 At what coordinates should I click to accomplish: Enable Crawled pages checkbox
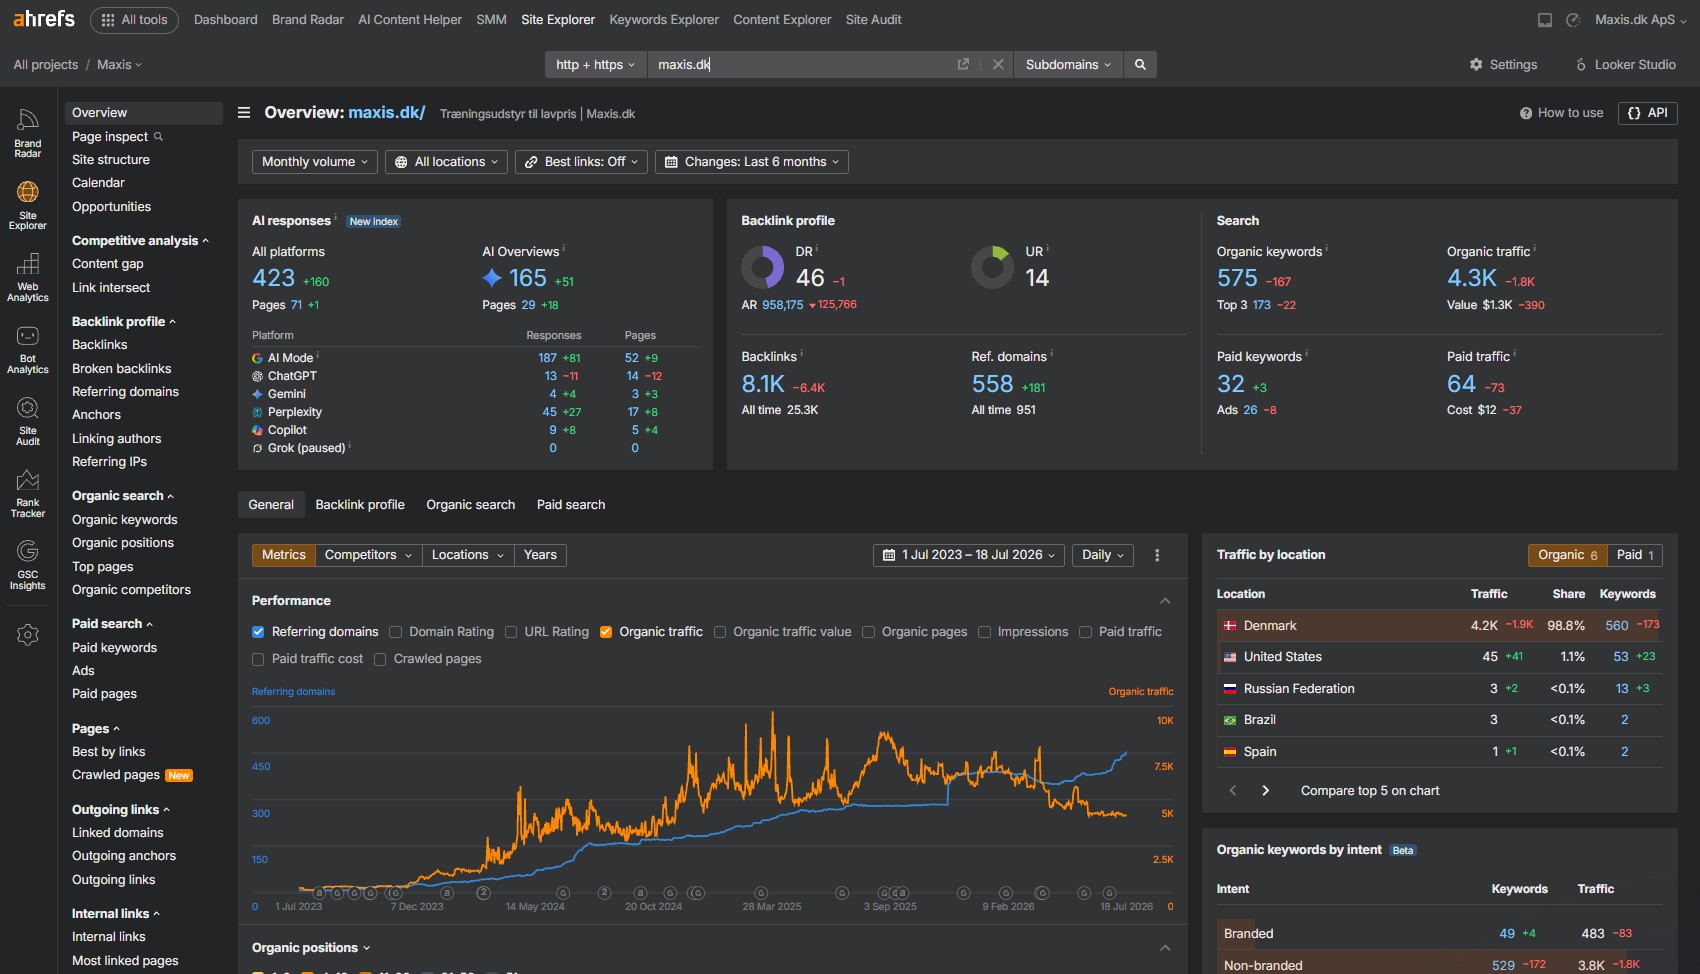[x=380, y=659]
